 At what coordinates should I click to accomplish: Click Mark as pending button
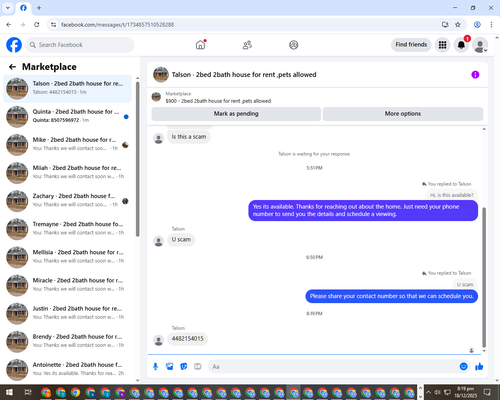[x=236, y=114]
